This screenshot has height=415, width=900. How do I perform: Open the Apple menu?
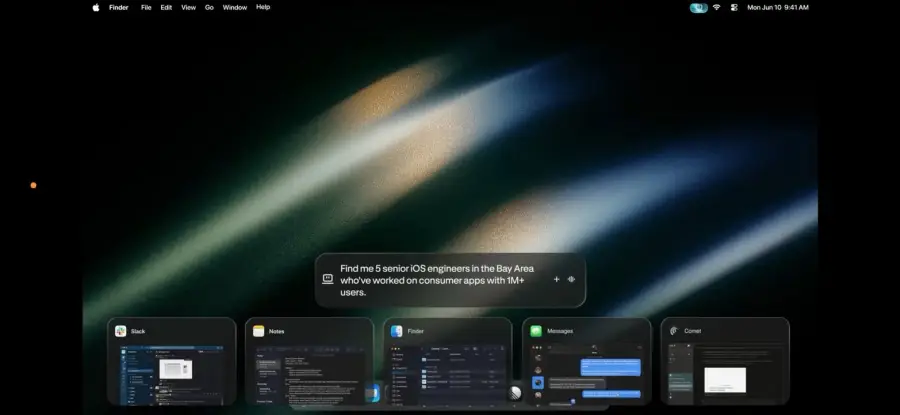[x=96, y=7]
